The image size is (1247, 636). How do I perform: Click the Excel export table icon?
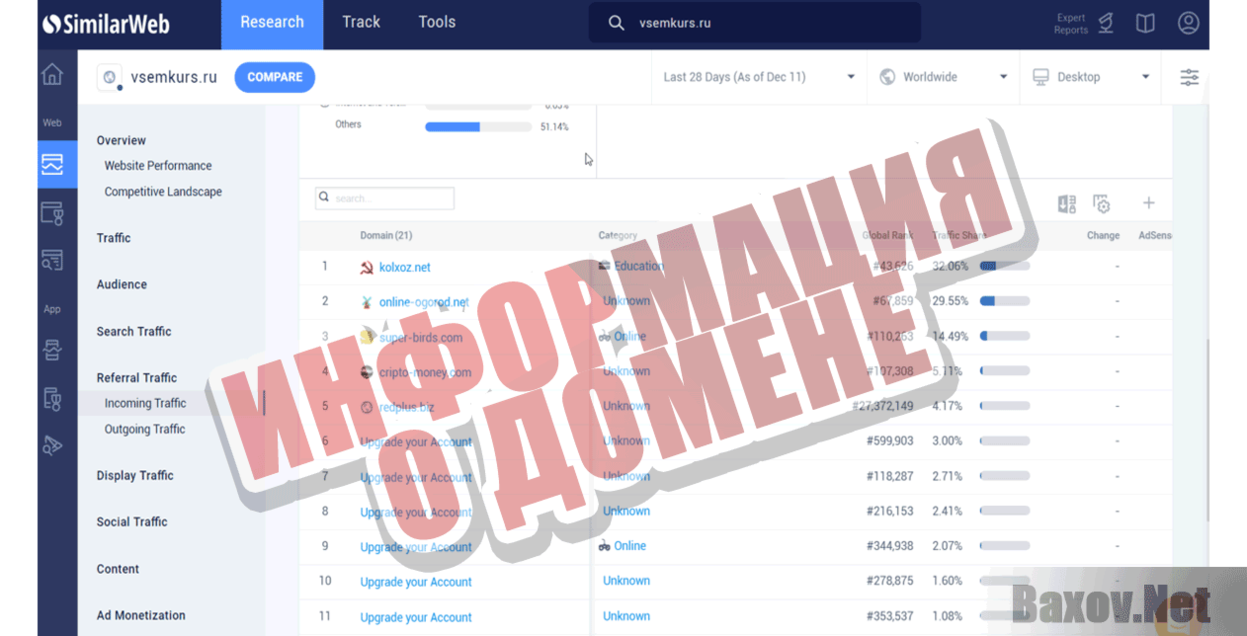click(x=1067, y=203)
